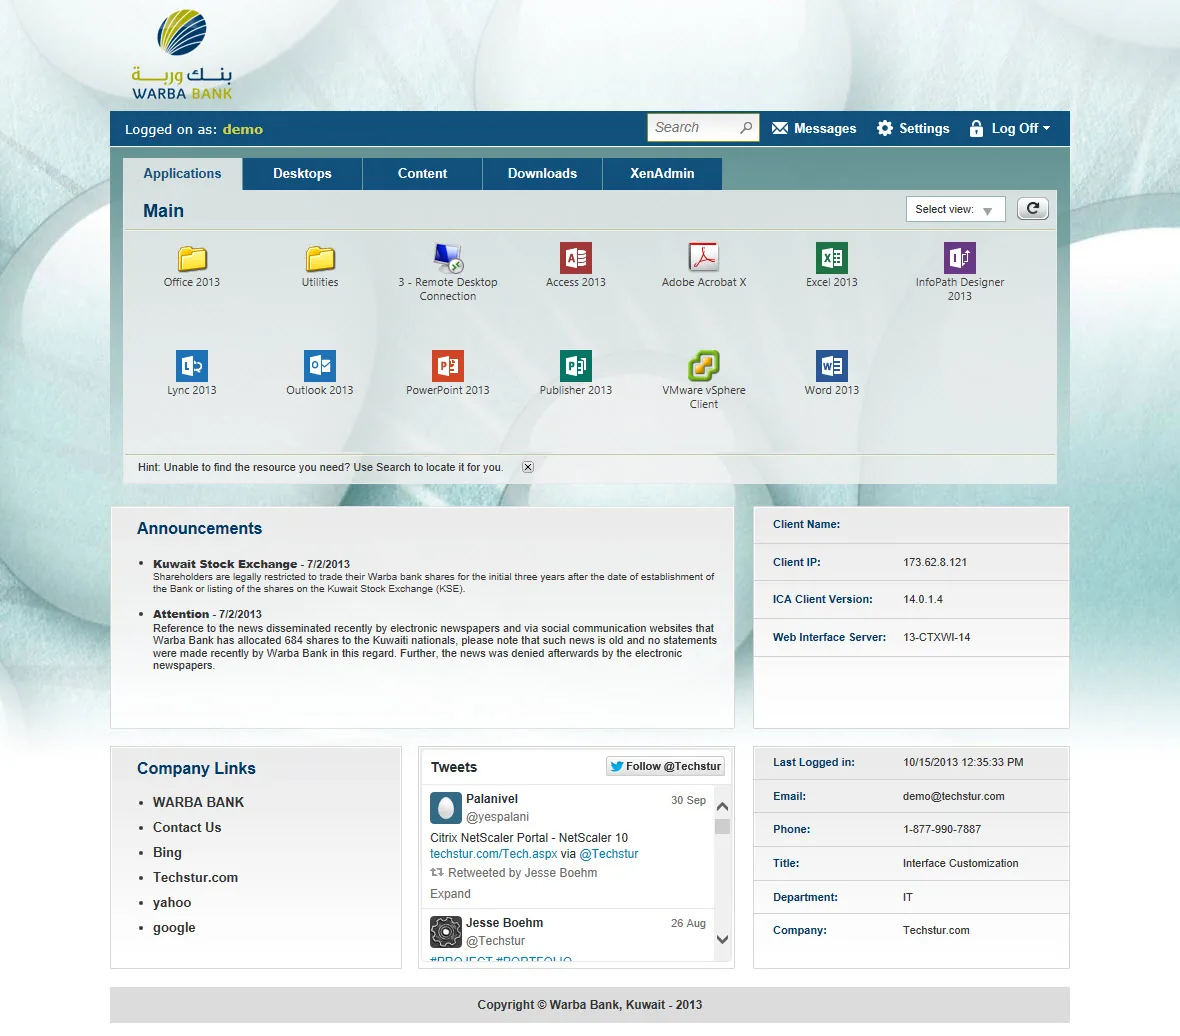Click the demo username text

243,129
